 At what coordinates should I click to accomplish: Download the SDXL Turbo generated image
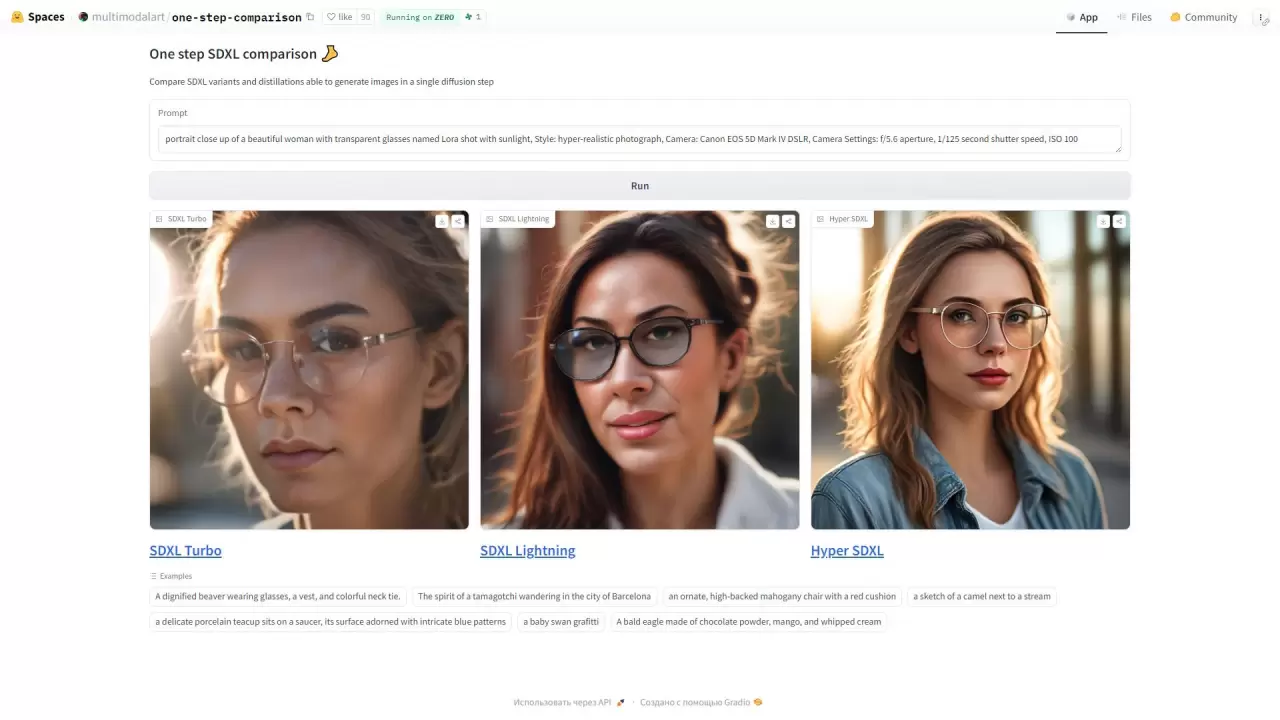442,221
